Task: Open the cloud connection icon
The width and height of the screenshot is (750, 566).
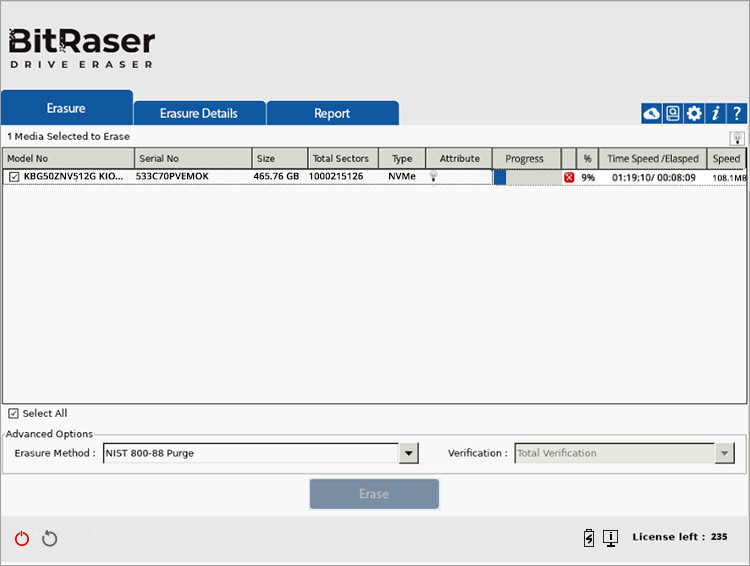Action: [x=651, y=113]
